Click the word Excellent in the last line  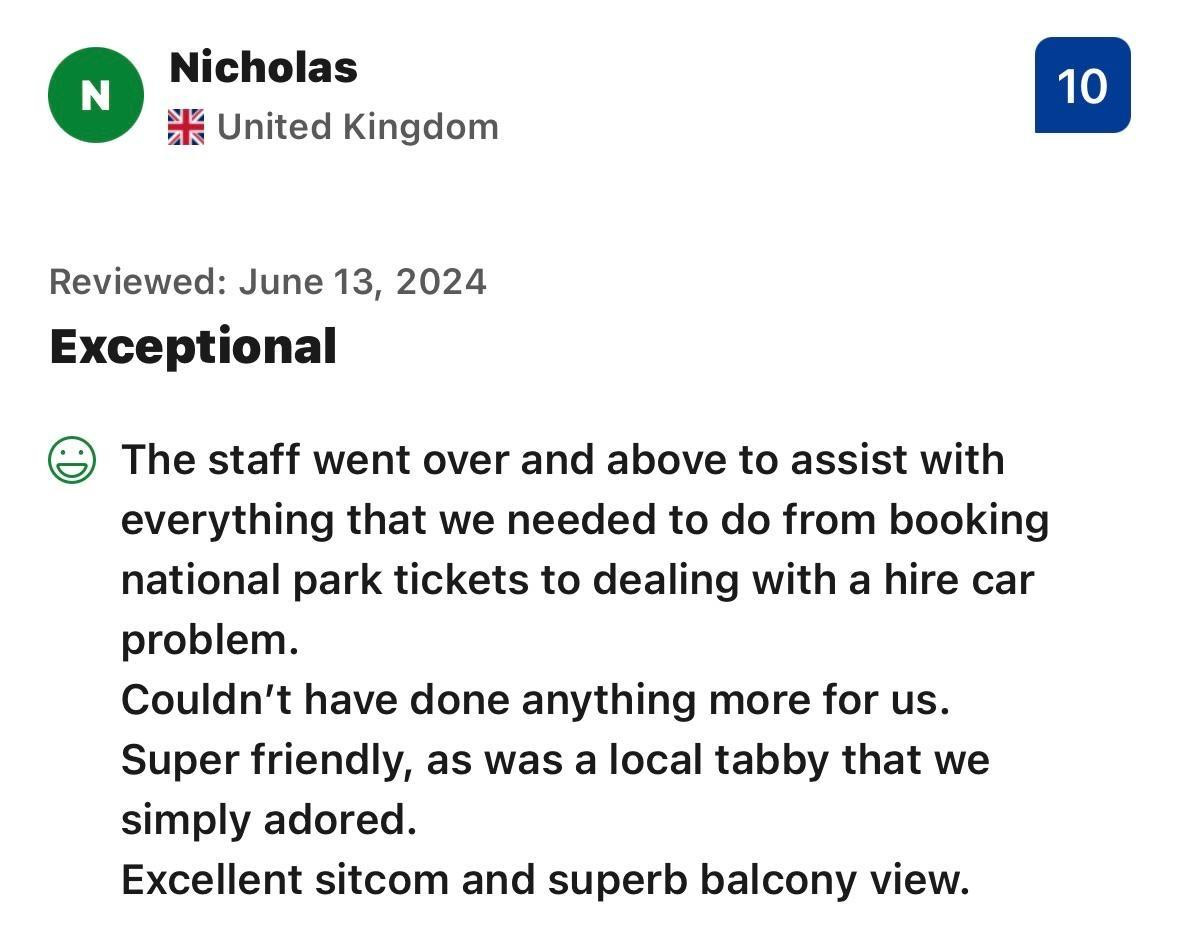(211, 880)
